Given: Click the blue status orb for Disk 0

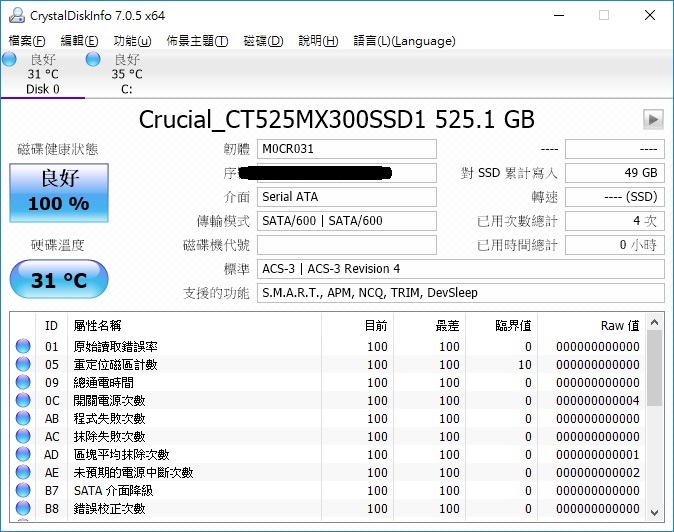Looking at the screenshot, I should 9,59.
